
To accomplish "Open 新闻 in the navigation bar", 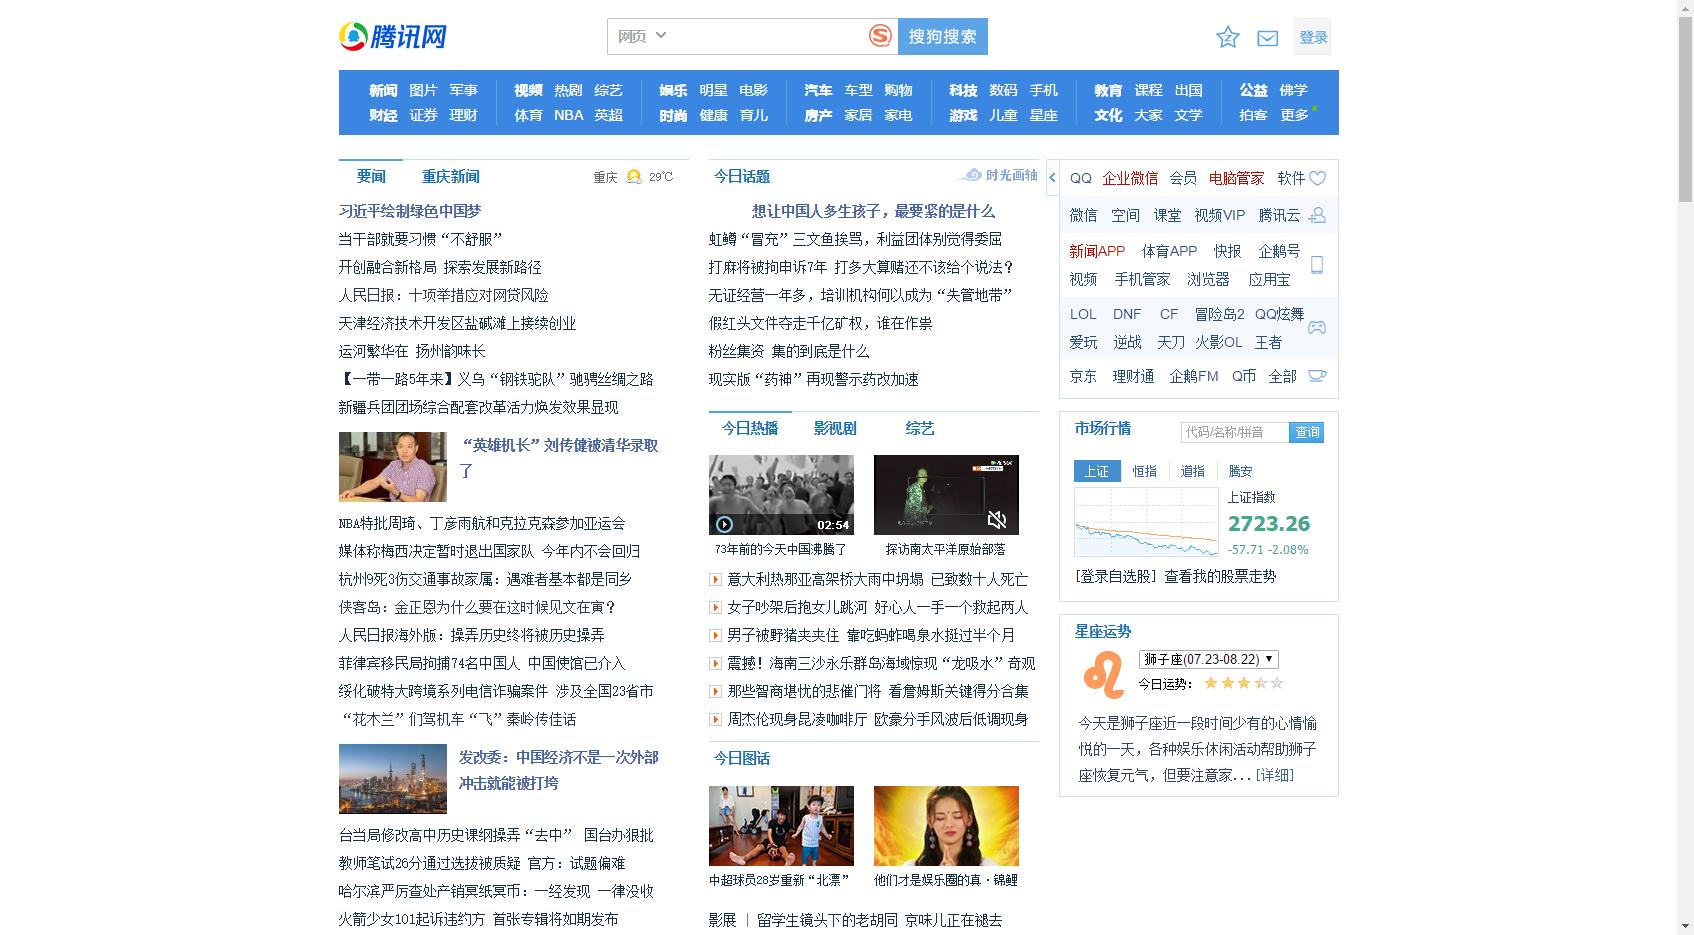I will [x=383, y=90].
